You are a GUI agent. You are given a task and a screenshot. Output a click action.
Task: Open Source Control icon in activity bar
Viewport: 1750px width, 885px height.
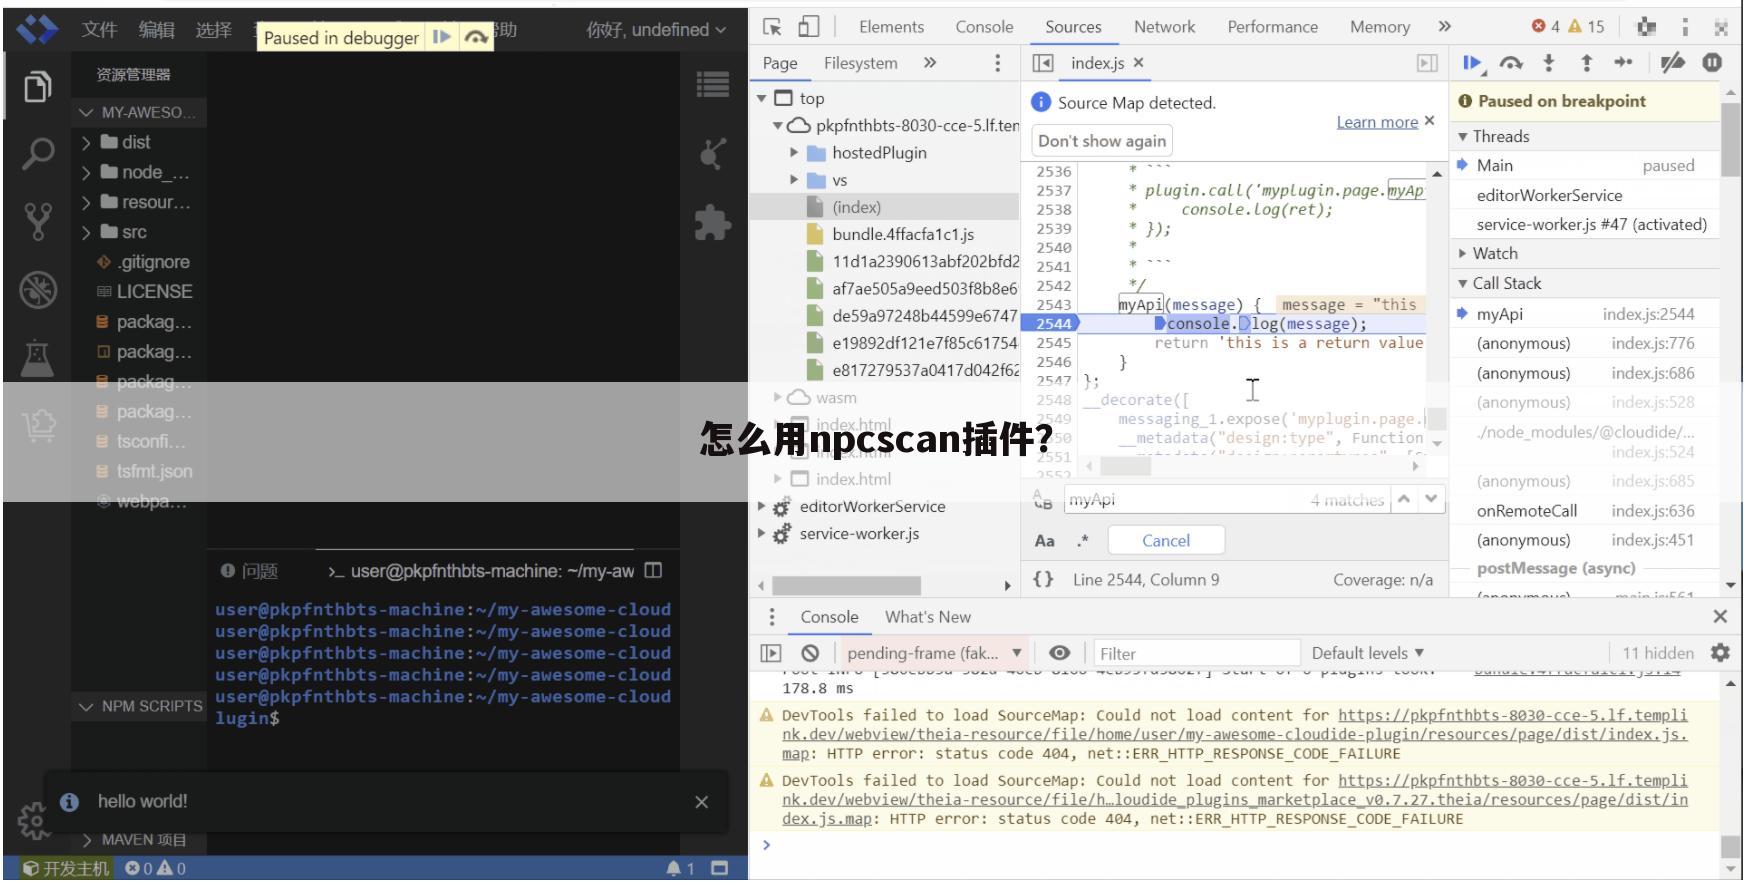38,221
